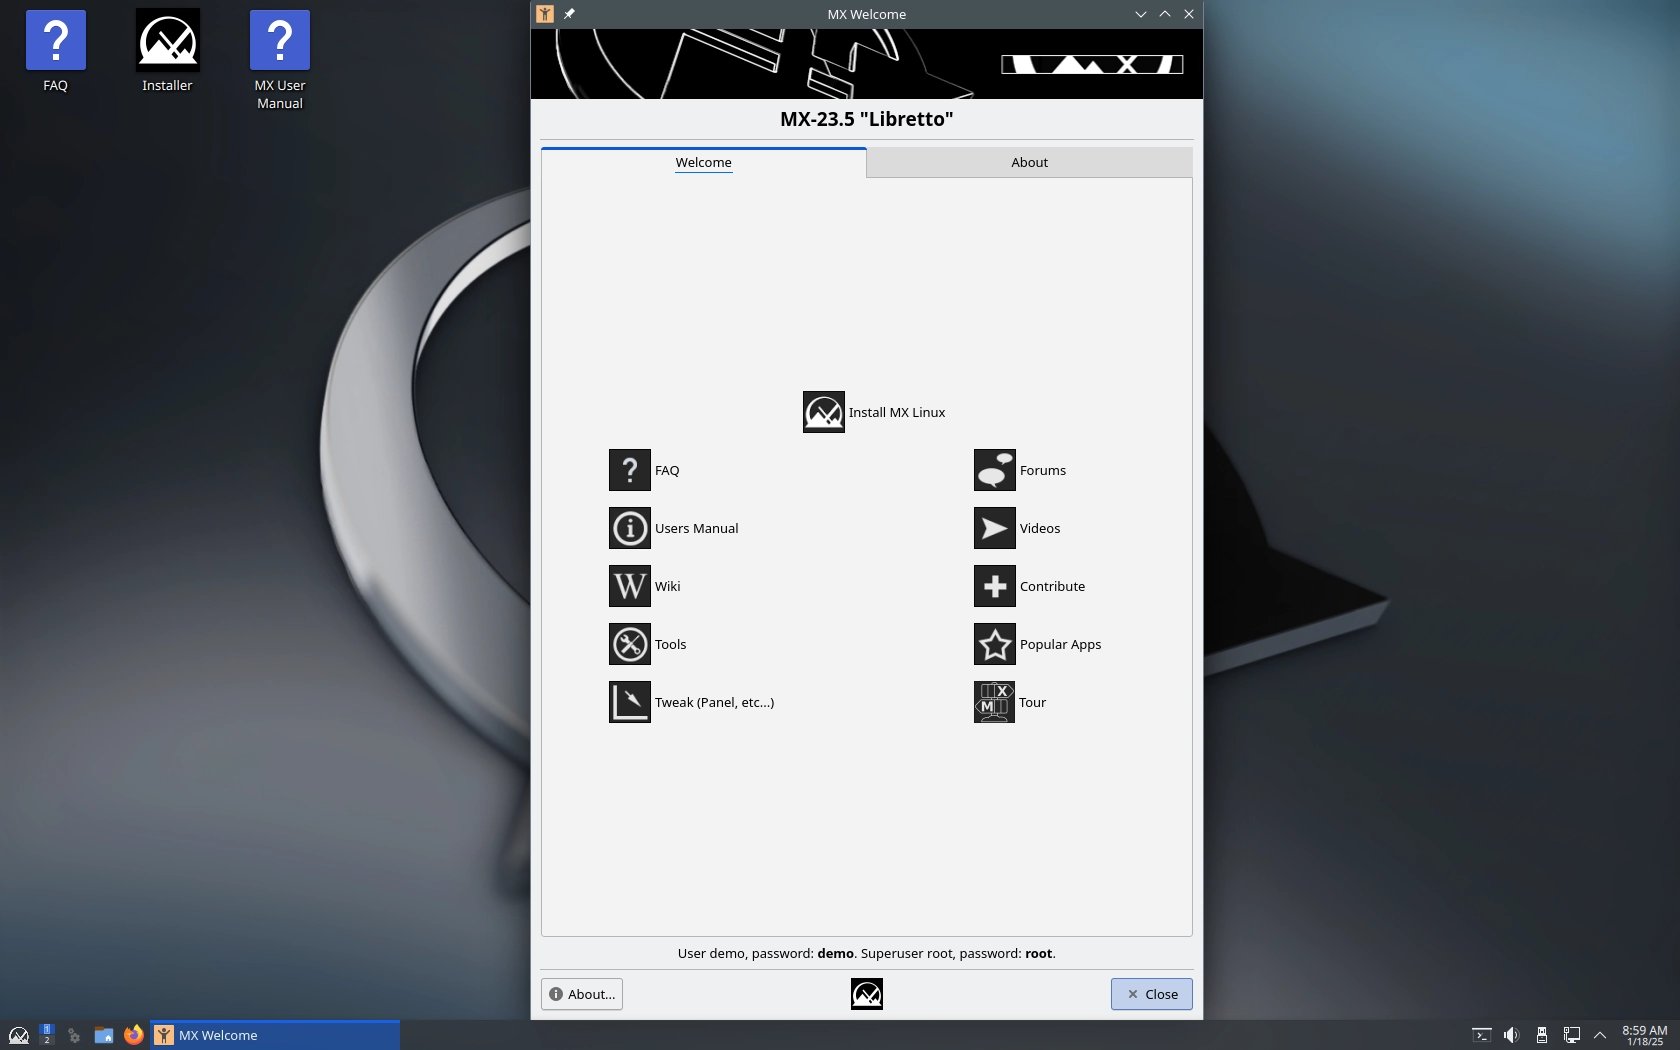Image resolution: width=1680 pixels, height=1050 pixels.
Task: Click the "Popular Apps" label
Action: tap(1060, 645)
